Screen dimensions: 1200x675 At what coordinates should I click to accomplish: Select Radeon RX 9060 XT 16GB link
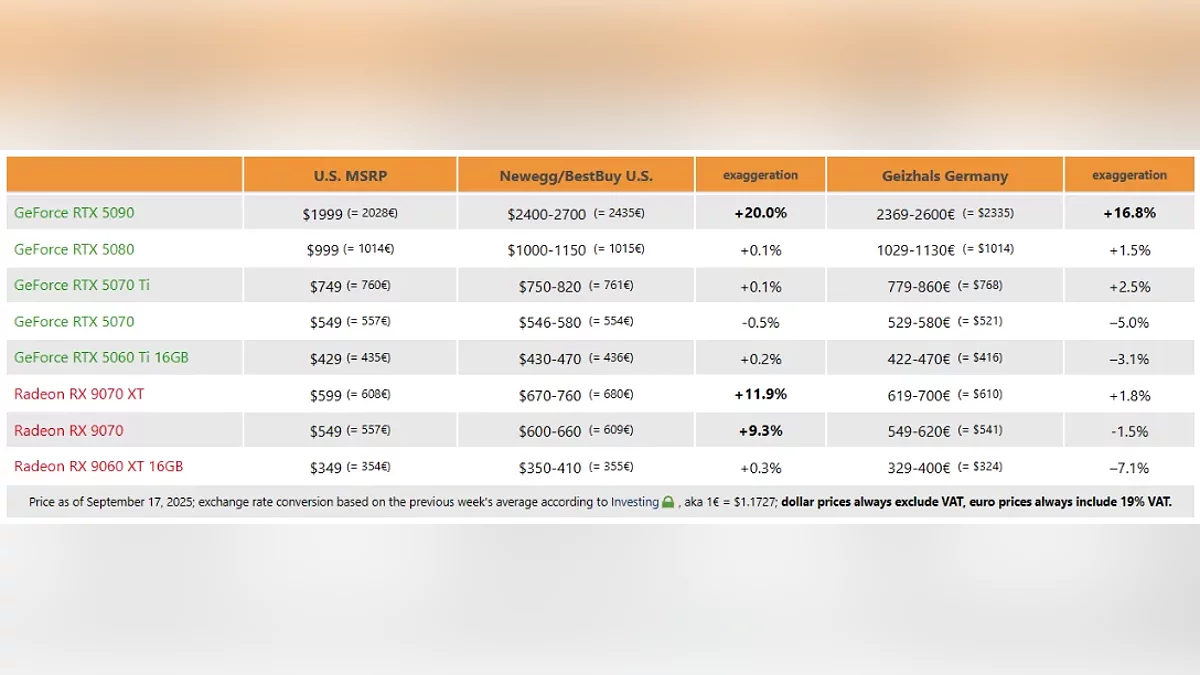click(98, 466)
